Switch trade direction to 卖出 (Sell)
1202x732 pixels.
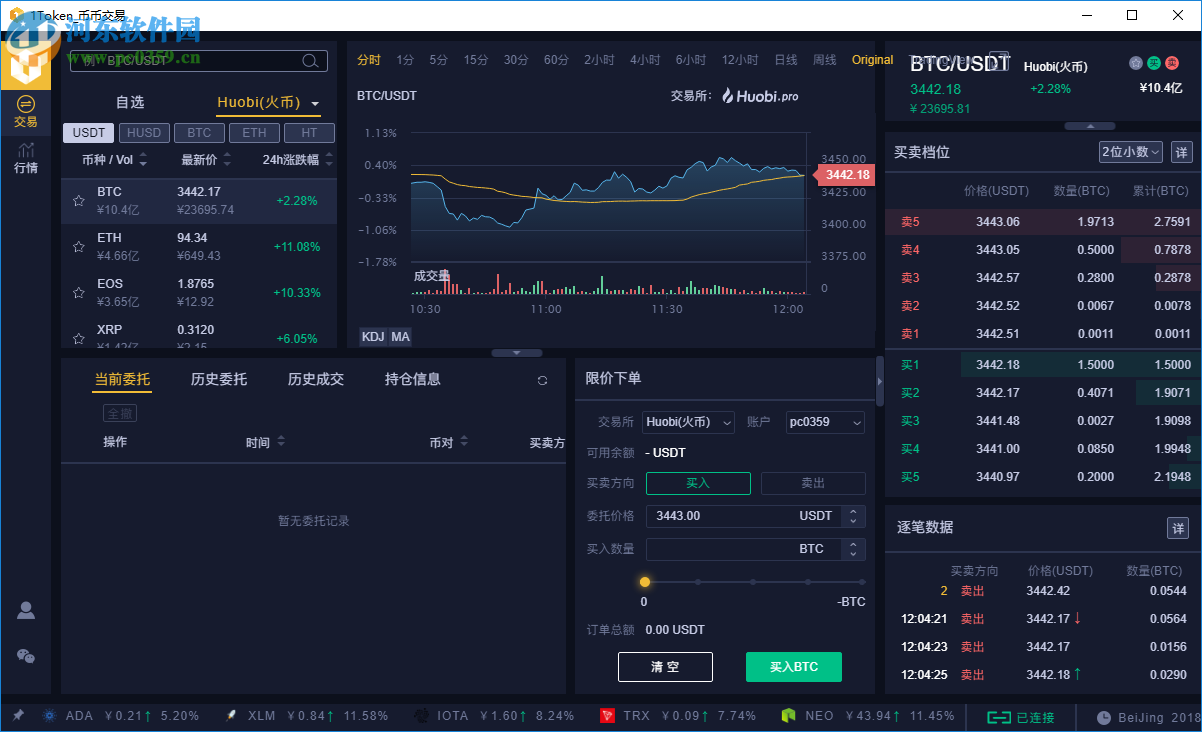click(813, 483)
